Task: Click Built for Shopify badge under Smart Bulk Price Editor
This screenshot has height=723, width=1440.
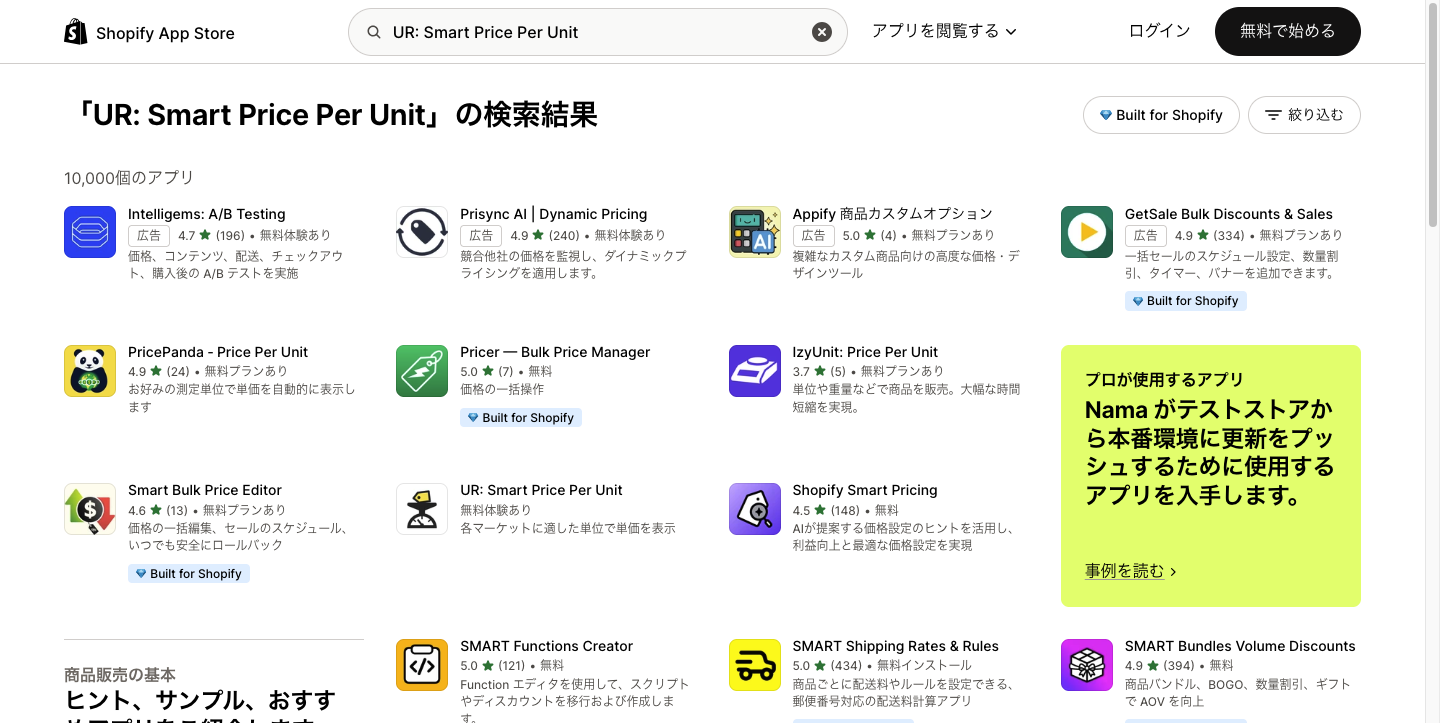Action: tap(189, 574)
